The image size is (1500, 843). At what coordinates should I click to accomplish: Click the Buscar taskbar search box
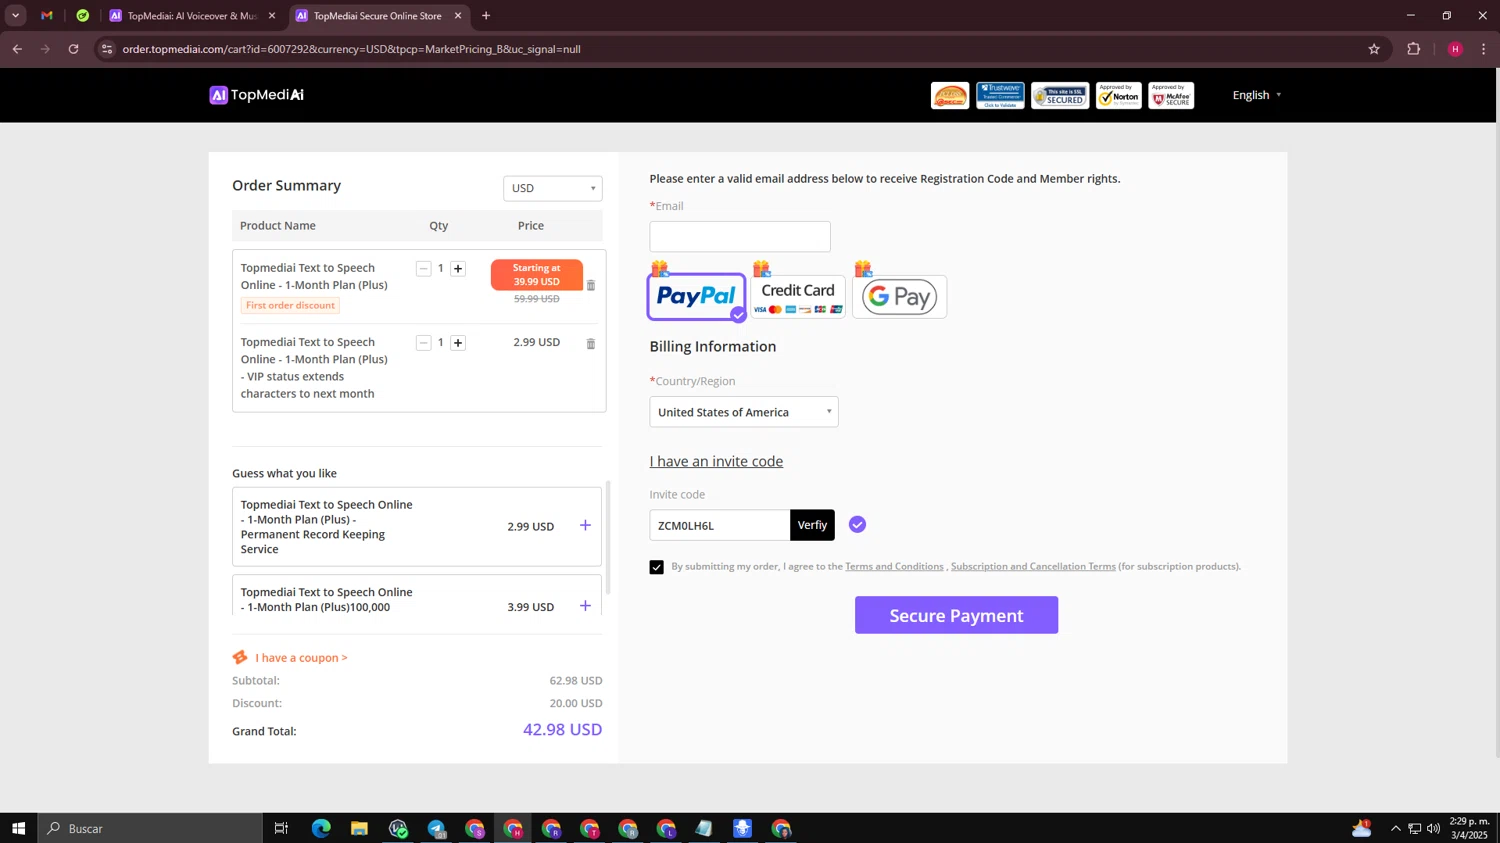tap(150, 828)
